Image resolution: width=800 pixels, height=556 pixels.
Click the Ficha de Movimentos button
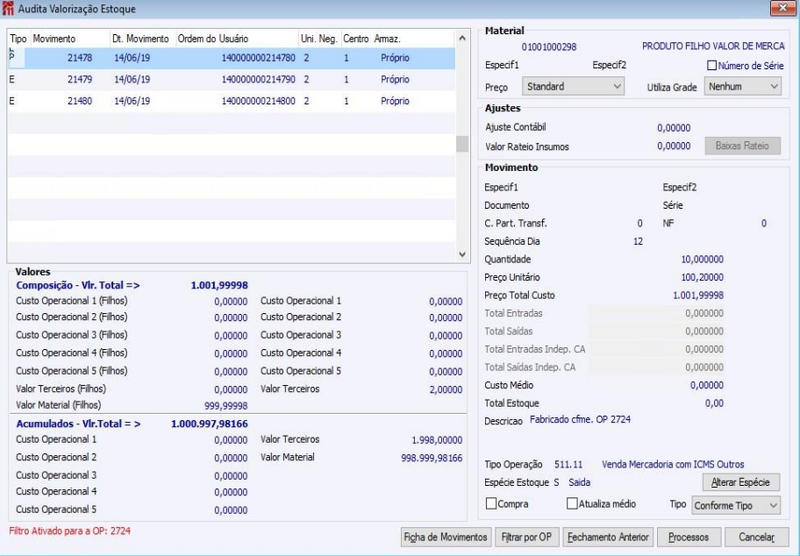pyautogui.click(x=446, y=537)
